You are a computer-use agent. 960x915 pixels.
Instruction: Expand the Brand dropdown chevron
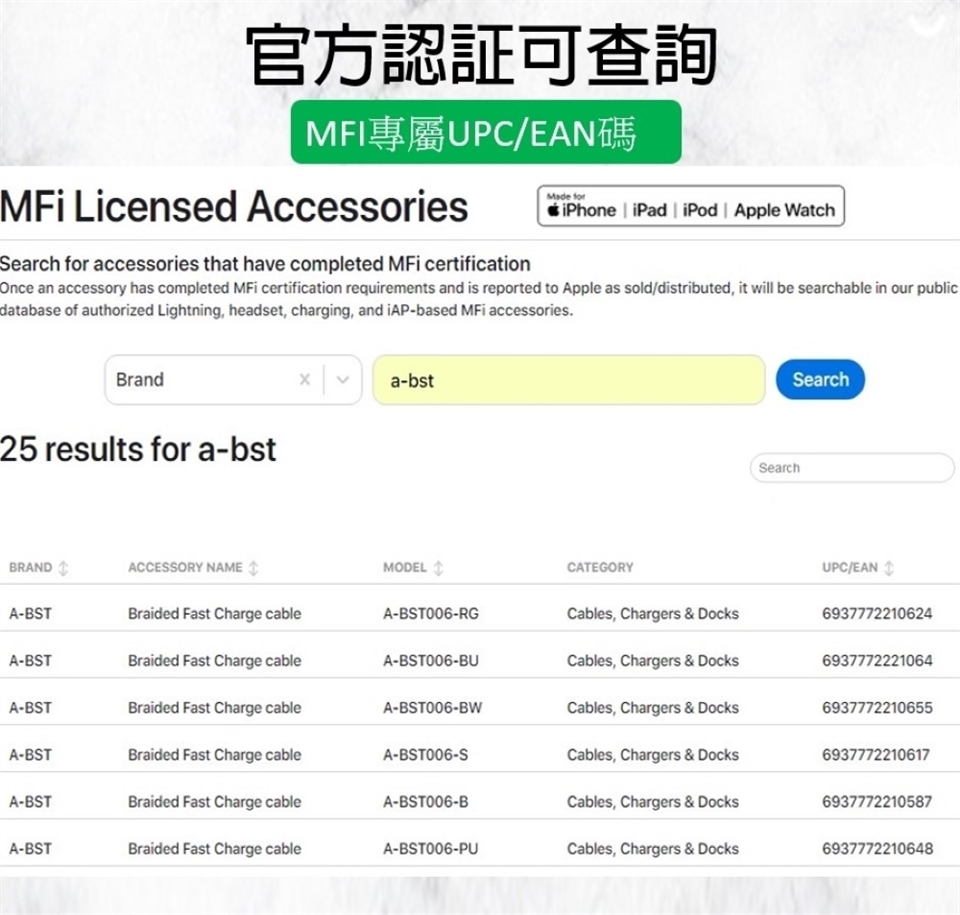click(343, 380)
